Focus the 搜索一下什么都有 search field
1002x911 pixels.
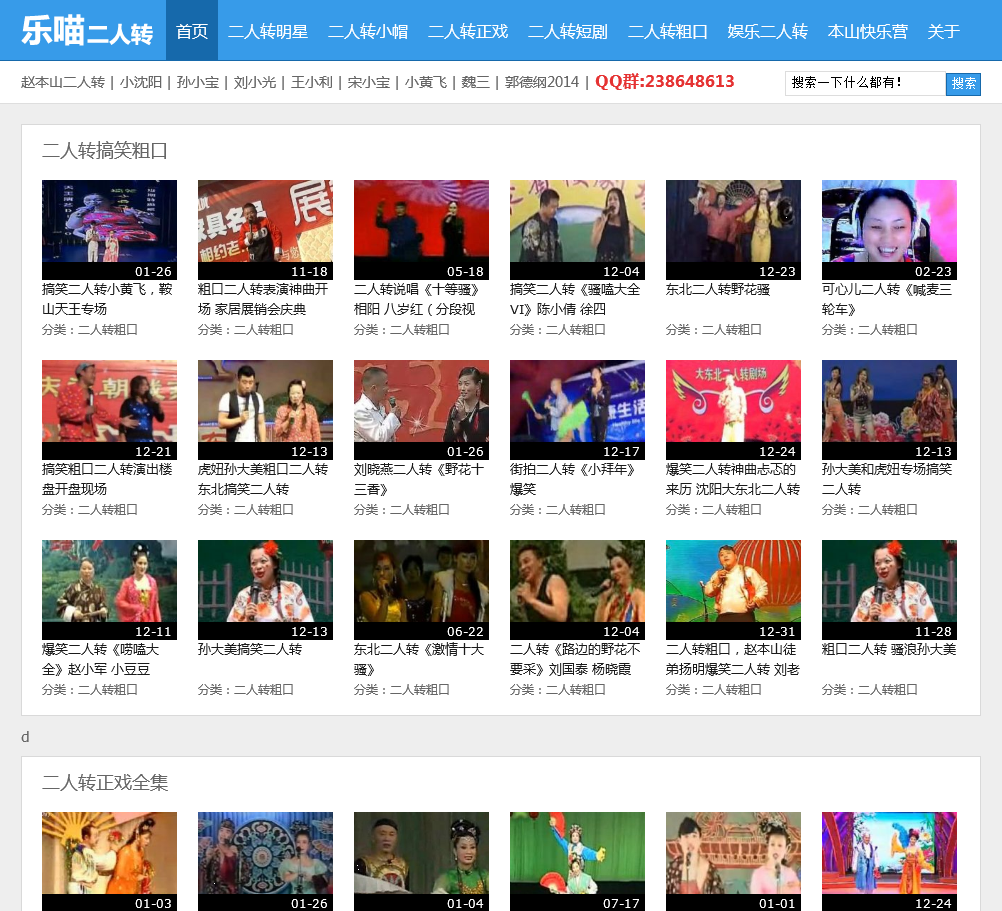(865, 83)
